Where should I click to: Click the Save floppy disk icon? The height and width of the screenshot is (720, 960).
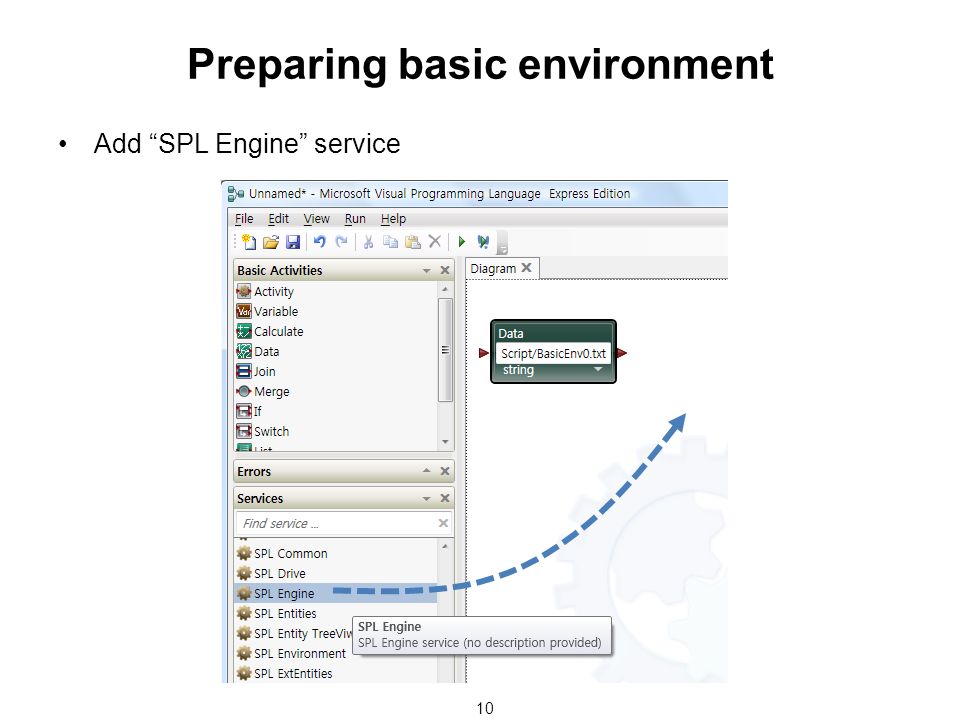coord(293,242)
